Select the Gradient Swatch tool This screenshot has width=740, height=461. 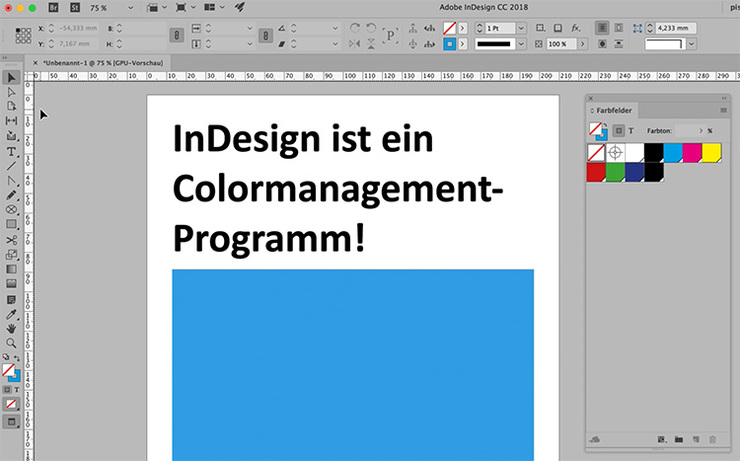tap(11, 269)
